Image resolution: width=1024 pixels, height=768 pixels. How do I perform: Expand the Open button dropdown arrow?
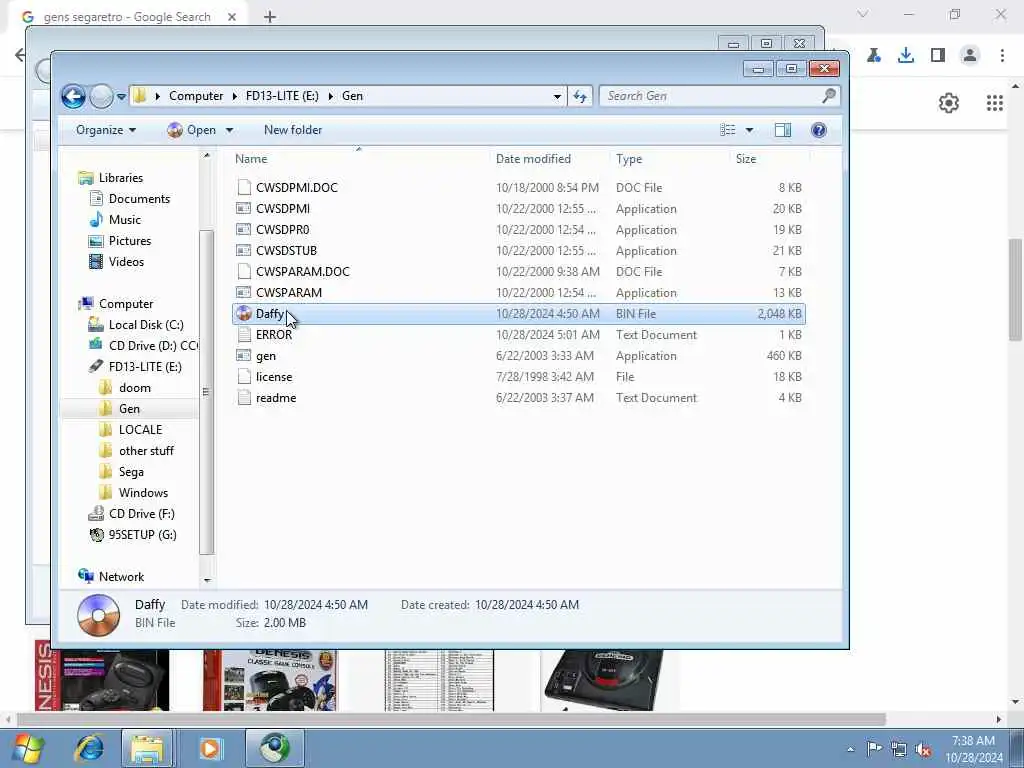(229, 130)
